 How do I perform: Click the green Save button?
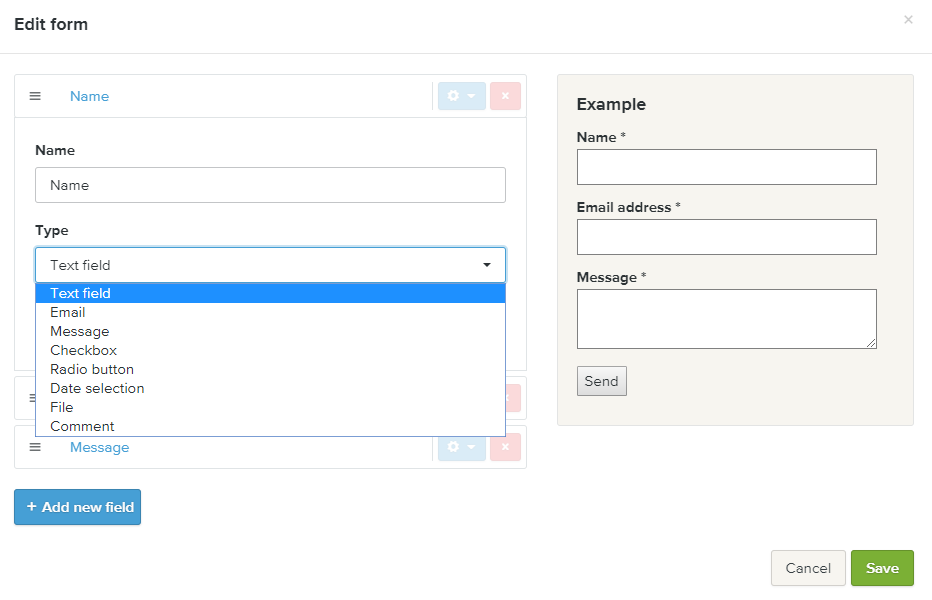click(x=881, y=568)
